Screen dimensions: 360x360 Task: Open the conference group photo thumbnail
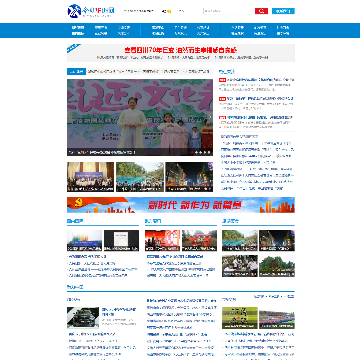point(90,177)
